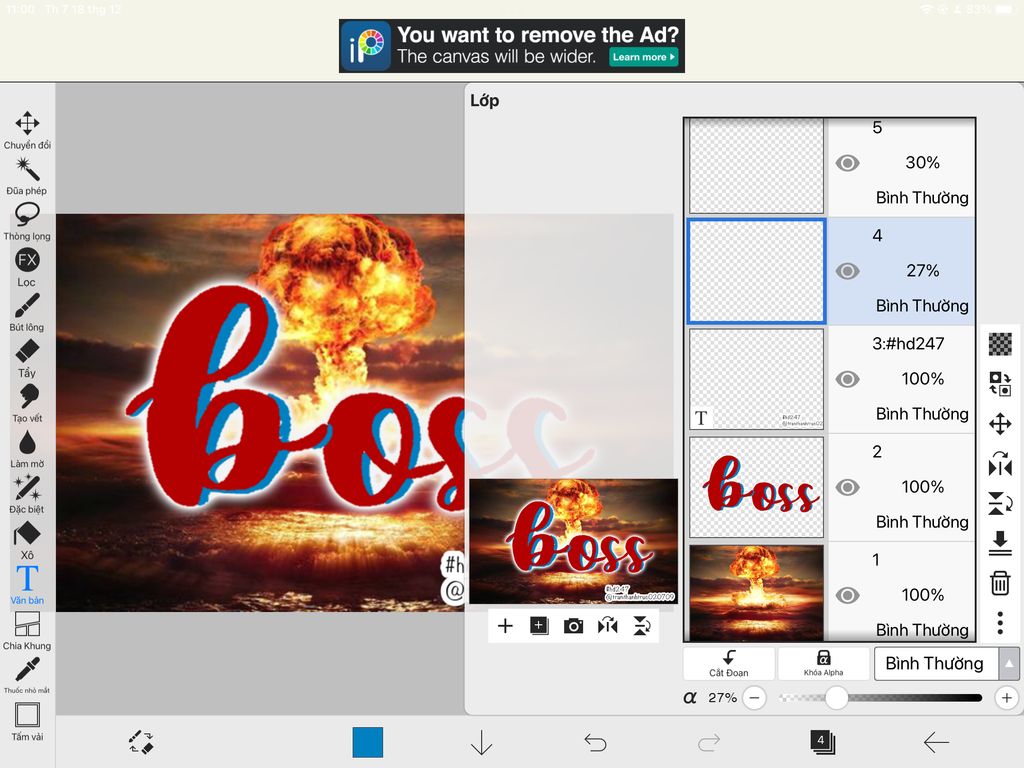Tap the mirror icon under canvas preview
The image size is (1024, 768).
coord(607,626)
